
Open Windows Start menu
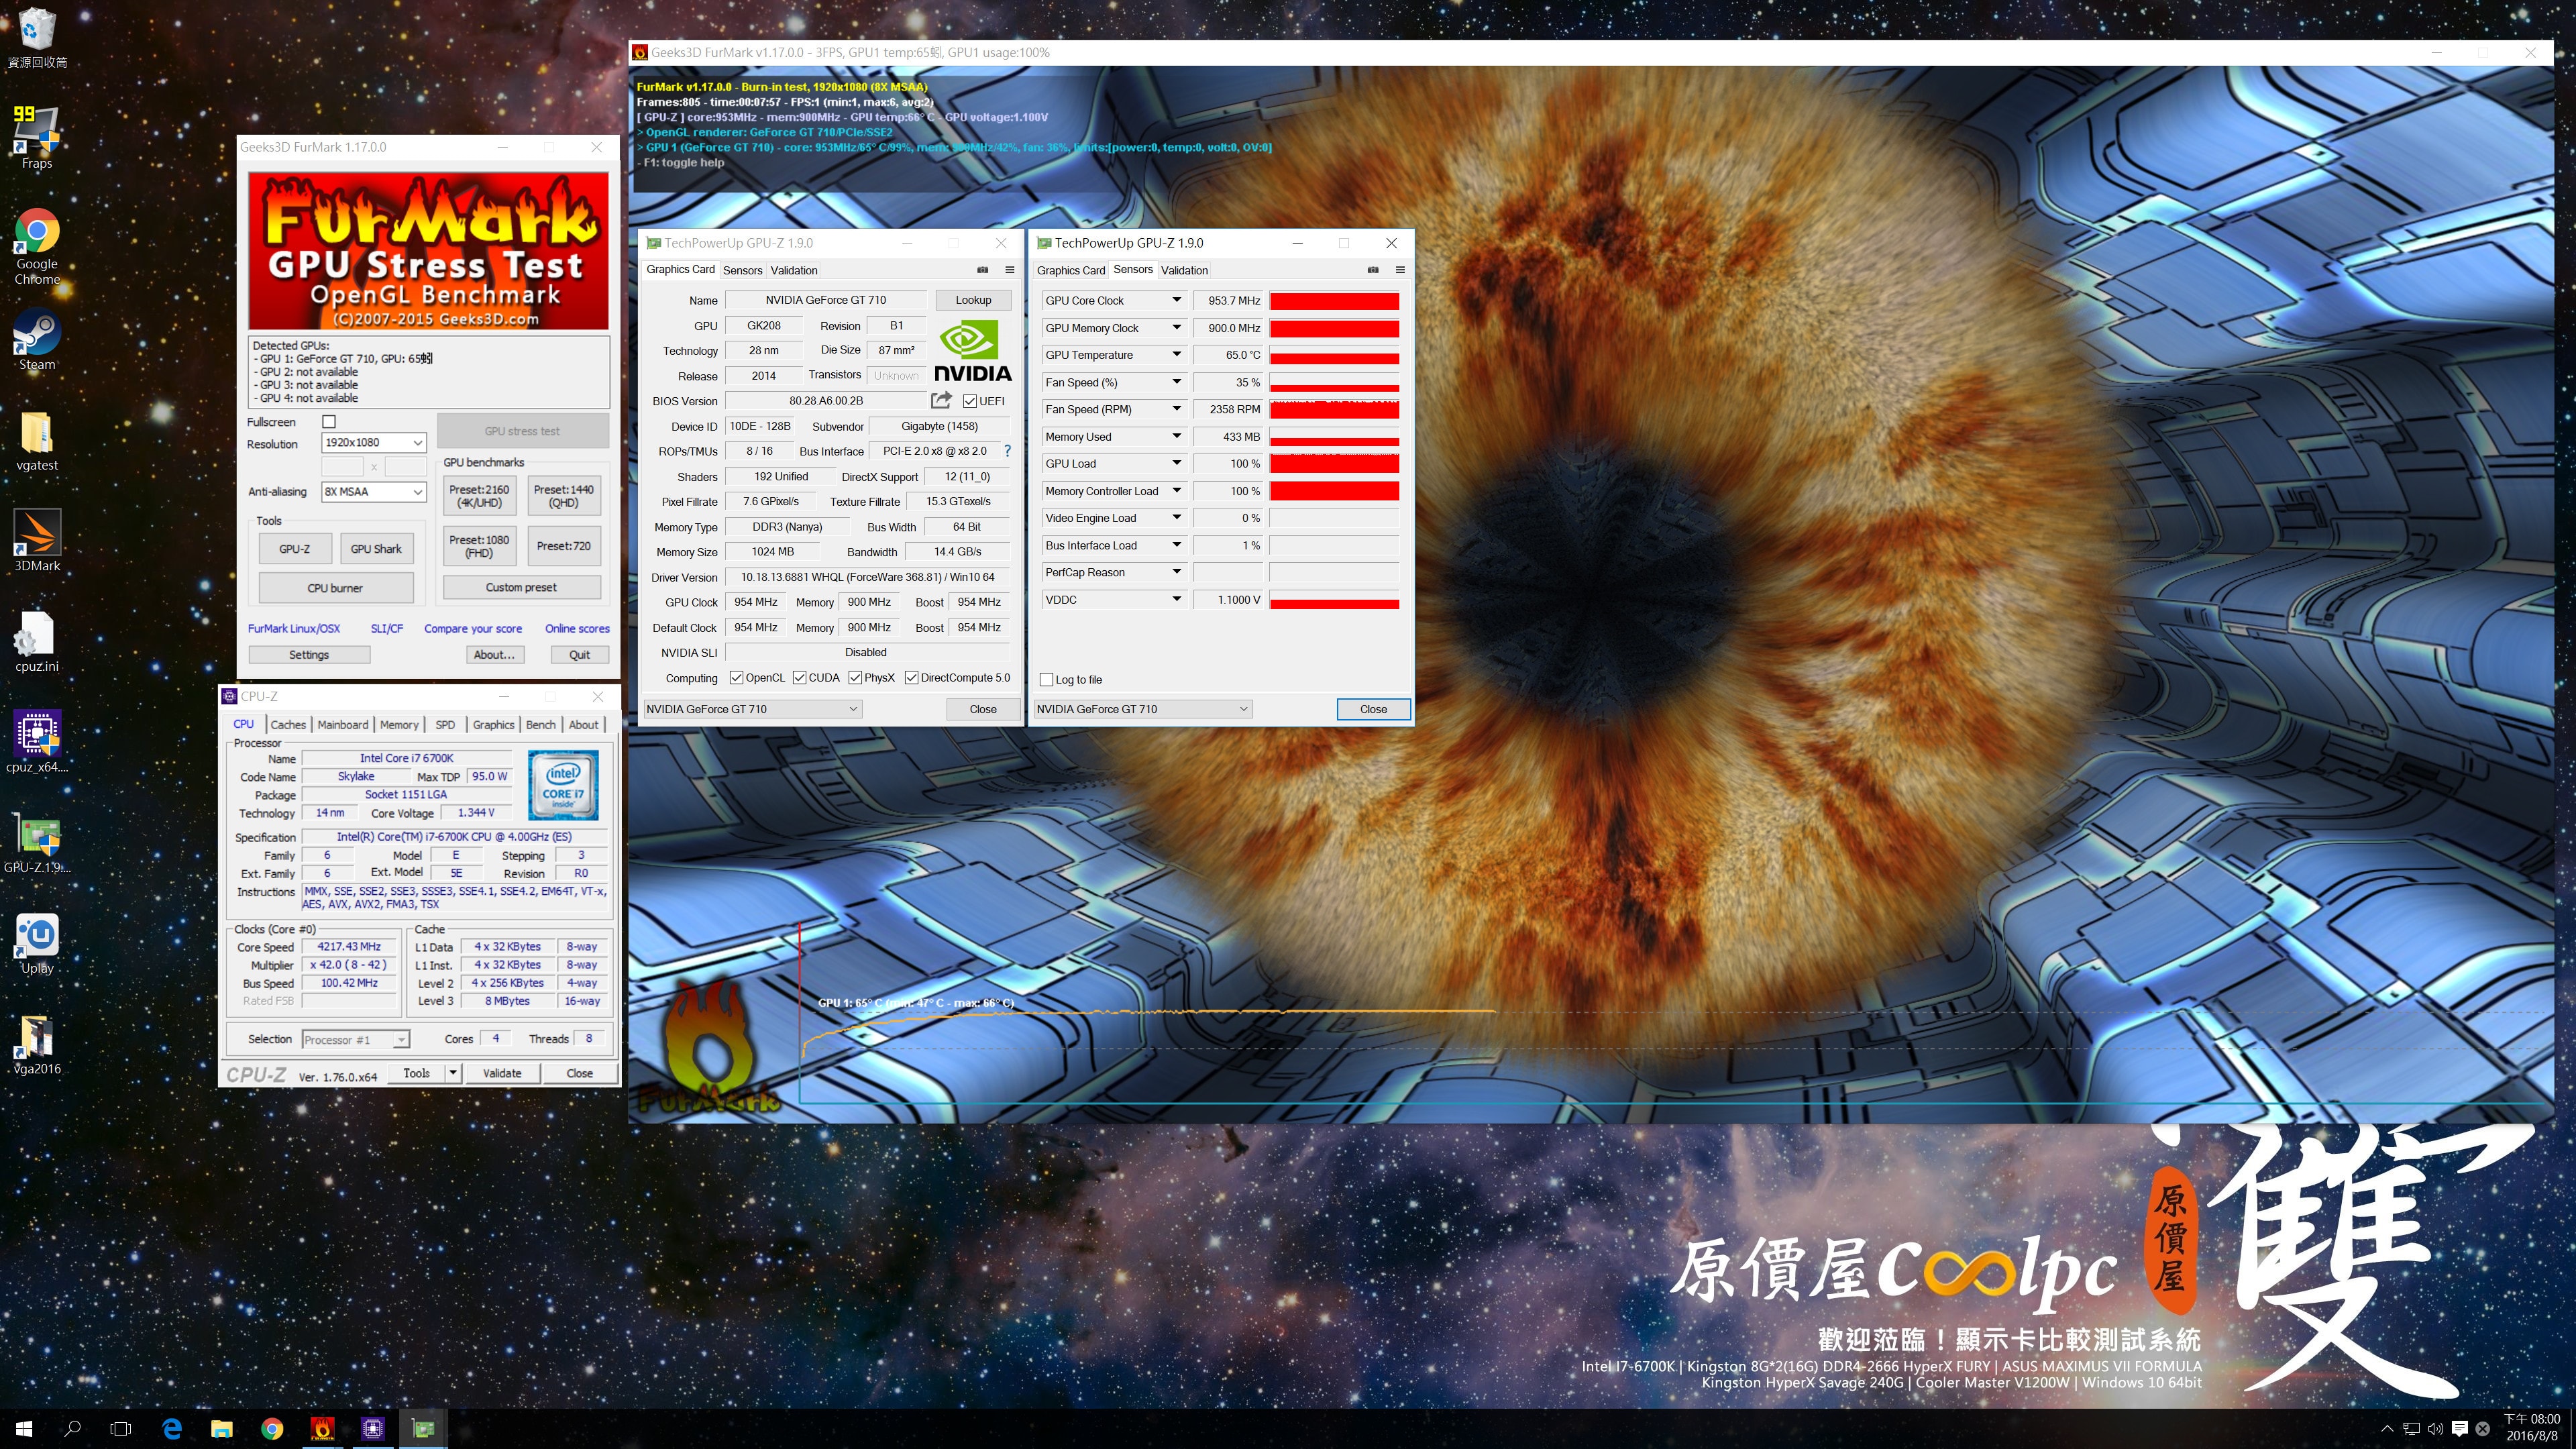[24, 1428]
